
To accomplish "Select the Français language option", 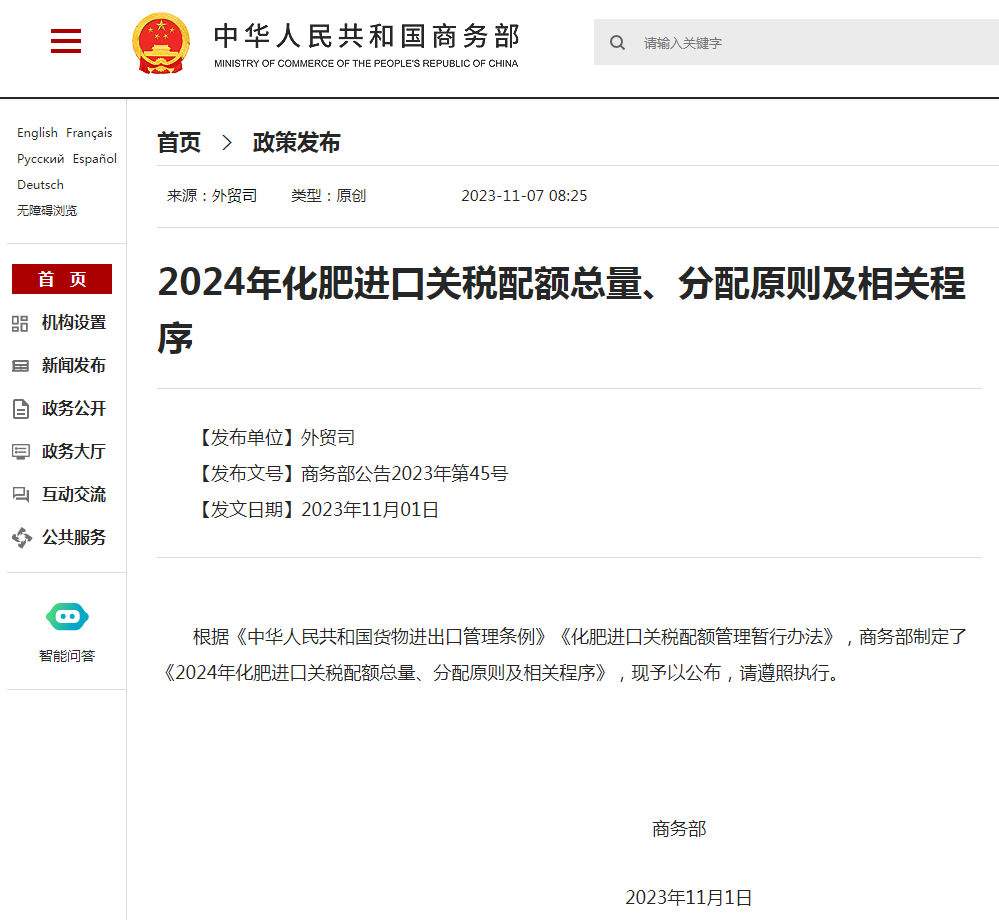I will [x=90, y=132].
